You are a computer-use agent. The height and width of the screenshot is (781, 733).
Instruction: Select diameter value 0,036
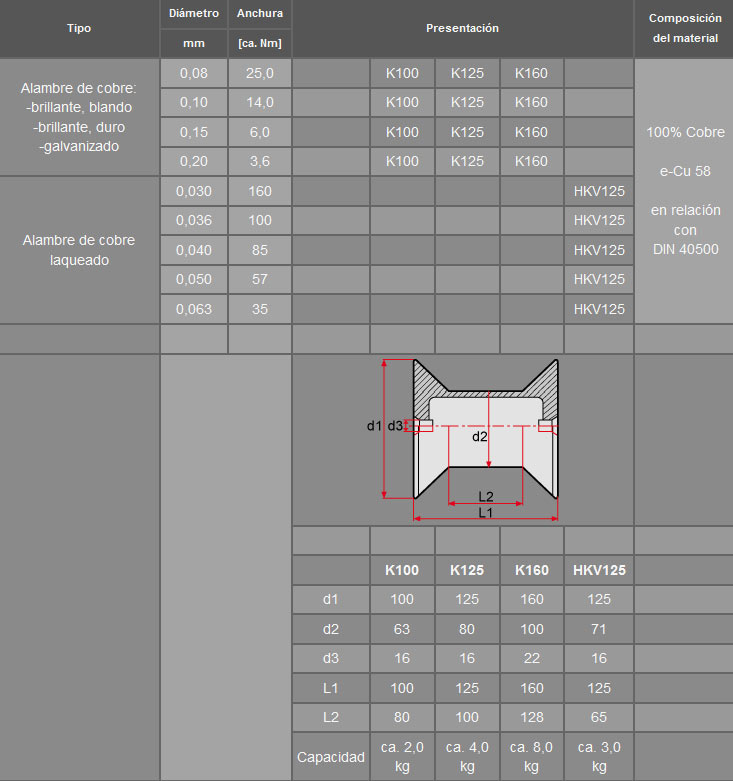(194, 220)
